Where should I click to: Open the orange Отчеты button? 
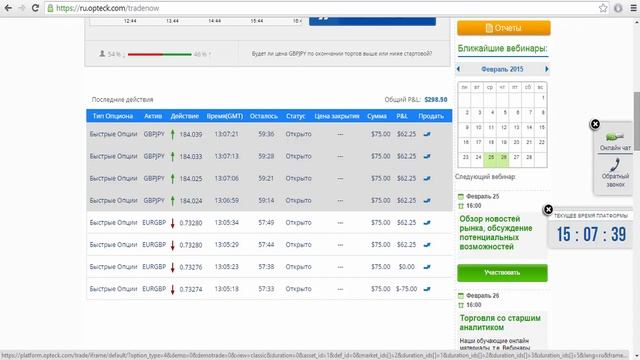click(504, 28)
